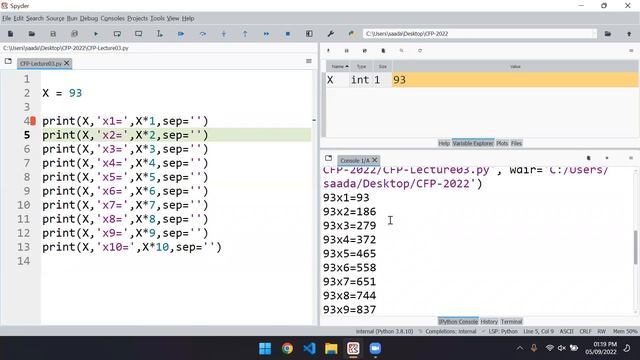Switch to the Help pane tab
Image resolution: width=640 pixels, height=360 pixels.
(444, 143)
